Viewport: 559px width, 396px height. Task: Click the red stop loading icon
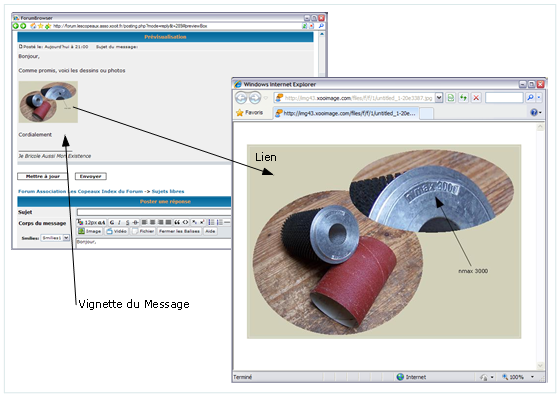point(476,97)
